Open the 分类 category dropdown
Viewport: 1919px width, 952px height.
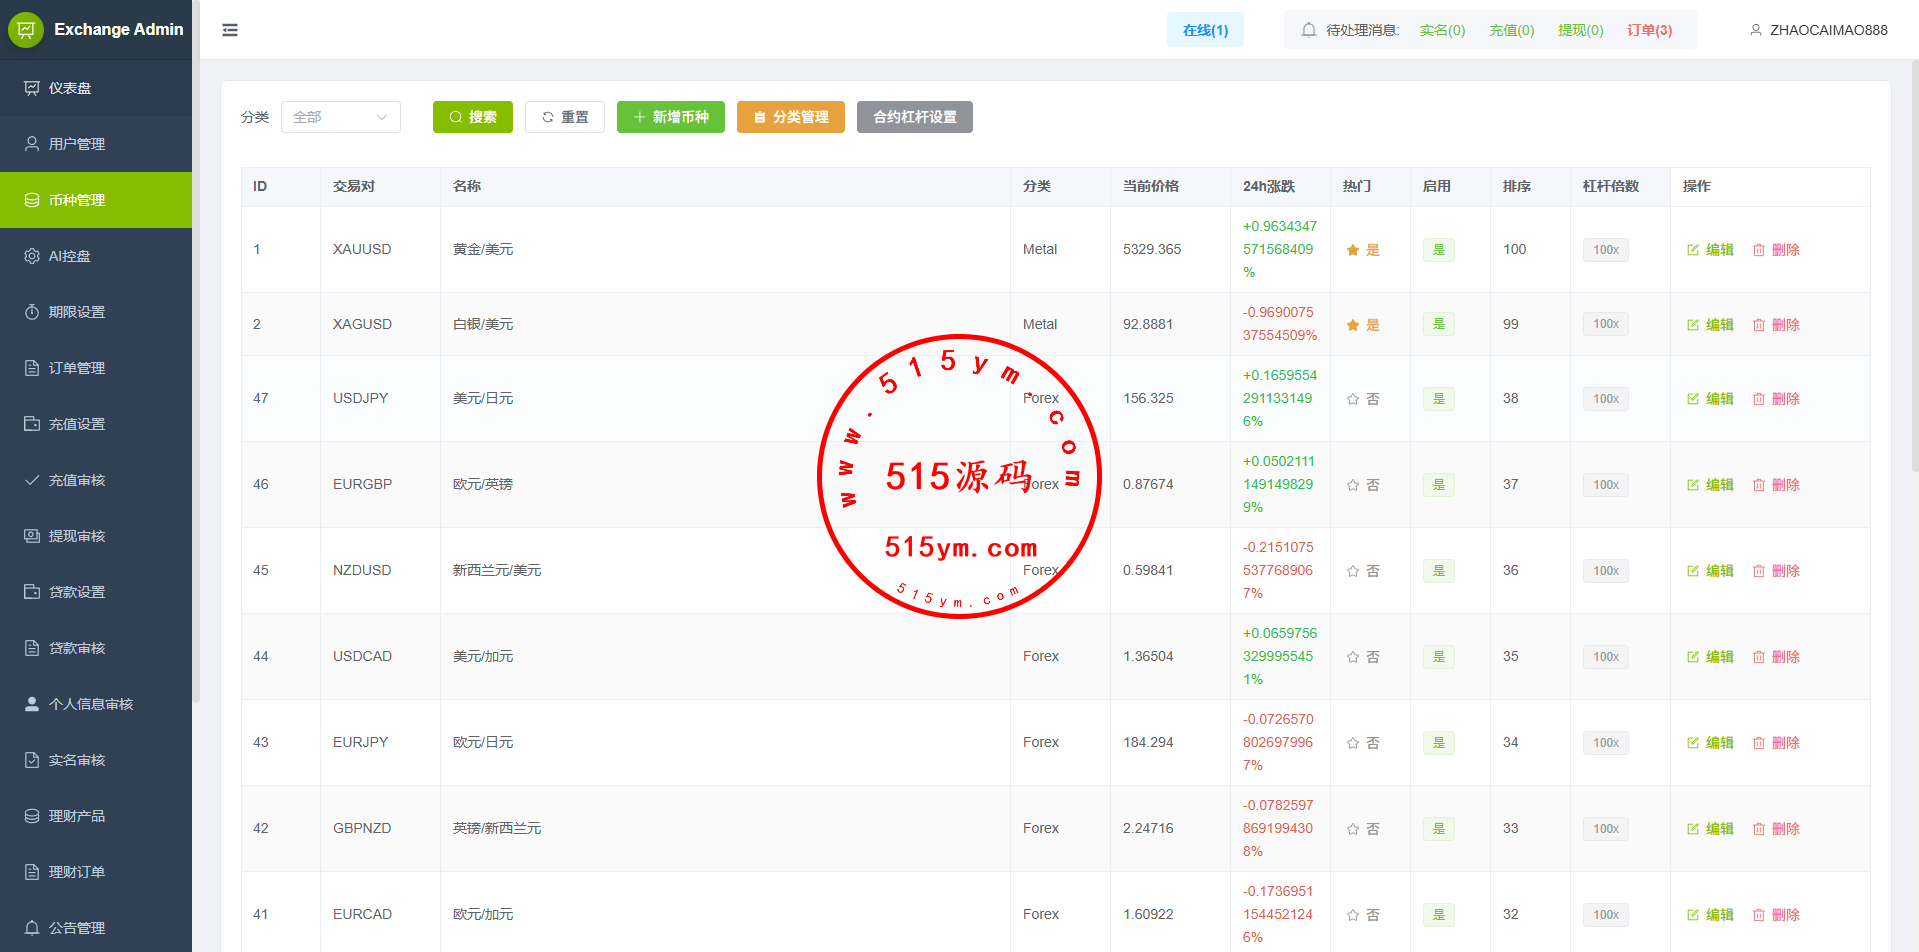coord(340,117)
